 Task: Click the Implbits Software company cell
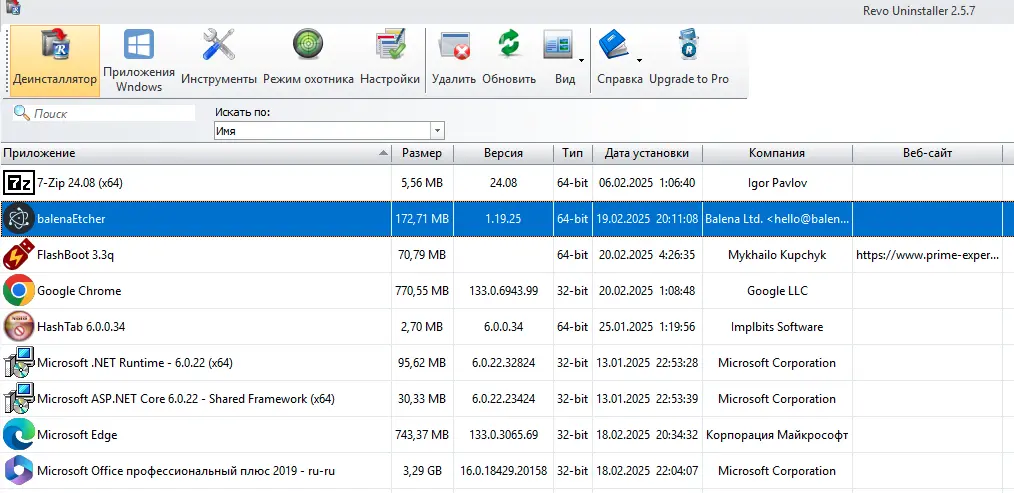click(x=777, y=327)
